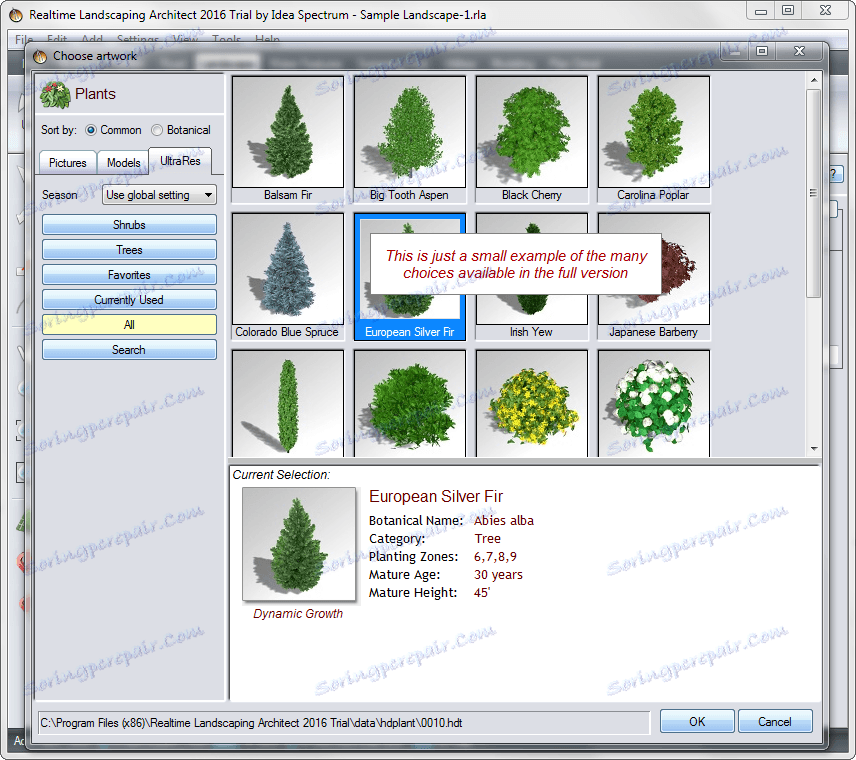Switch to the UltraRes tab
The width and height of the screenshot is (856, 760).
(x=180, y=161)
